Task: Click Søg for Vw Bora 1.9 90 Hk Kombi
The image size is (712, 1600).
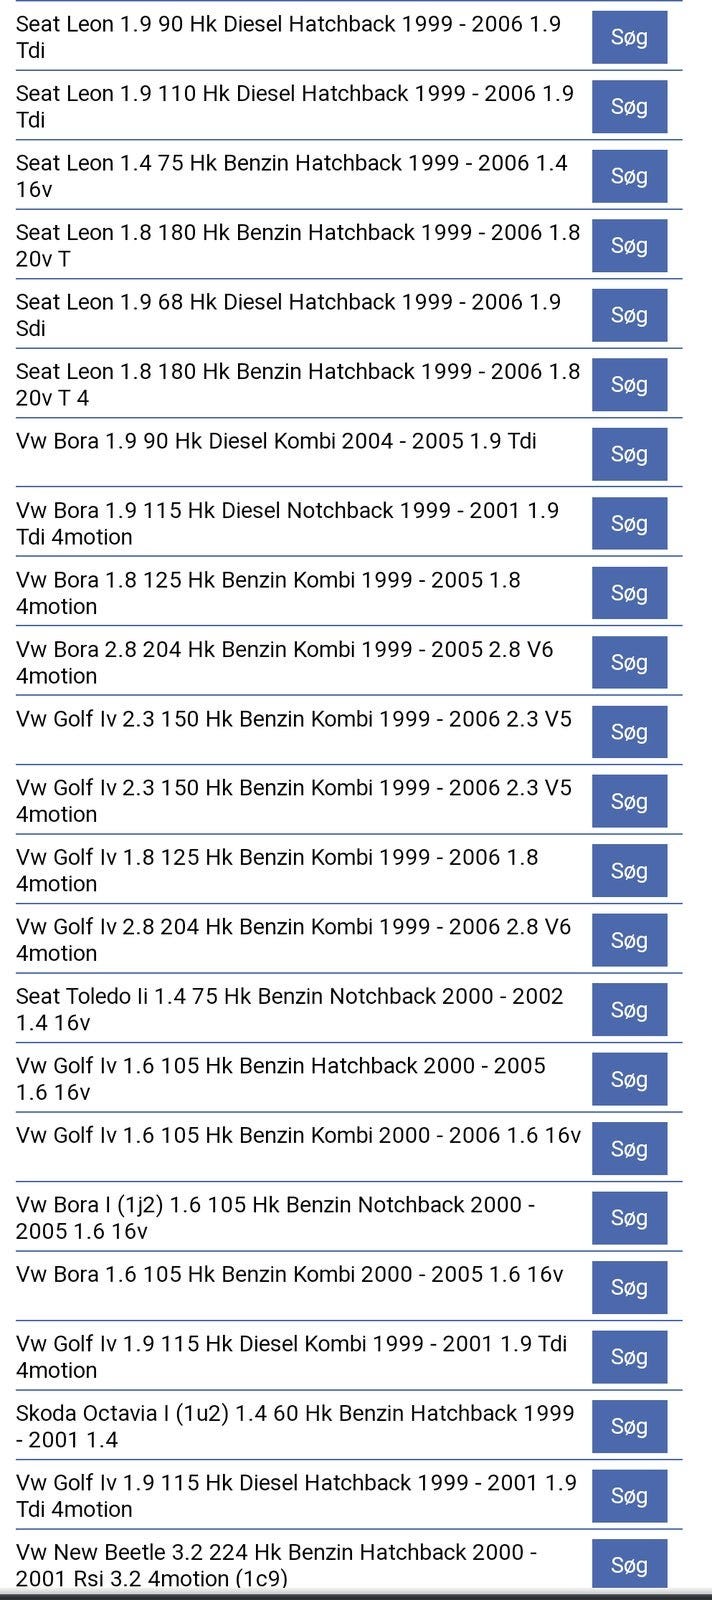Action: click(x=629, y=454)
